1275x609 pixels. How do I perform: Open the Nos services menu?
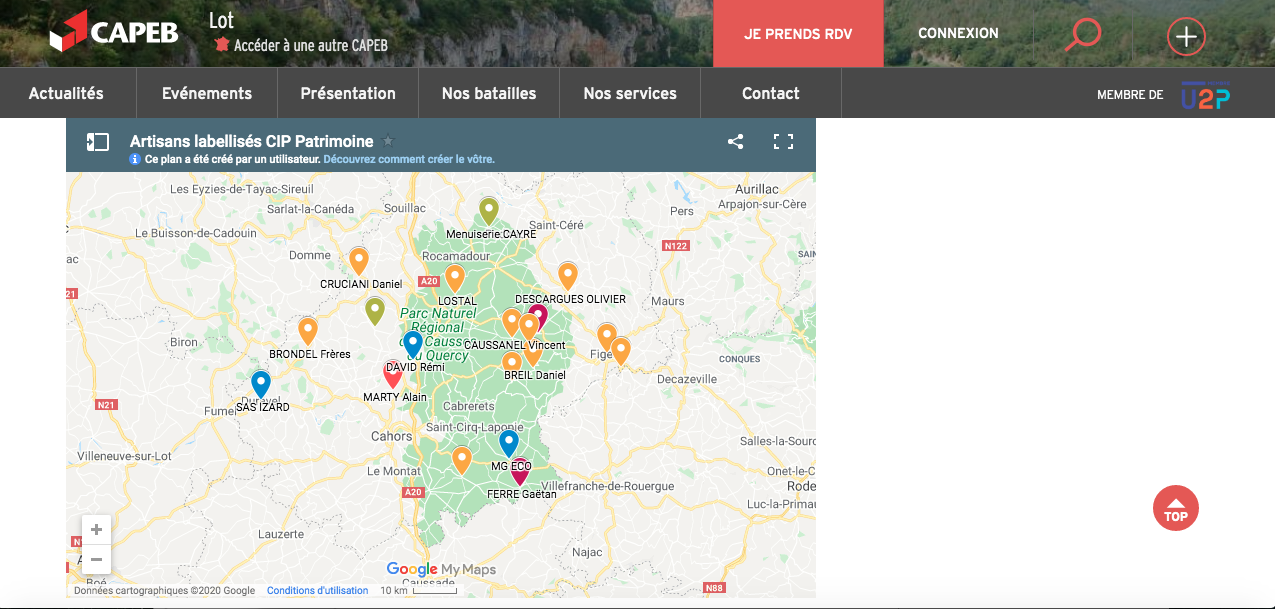tap(630, 93)
